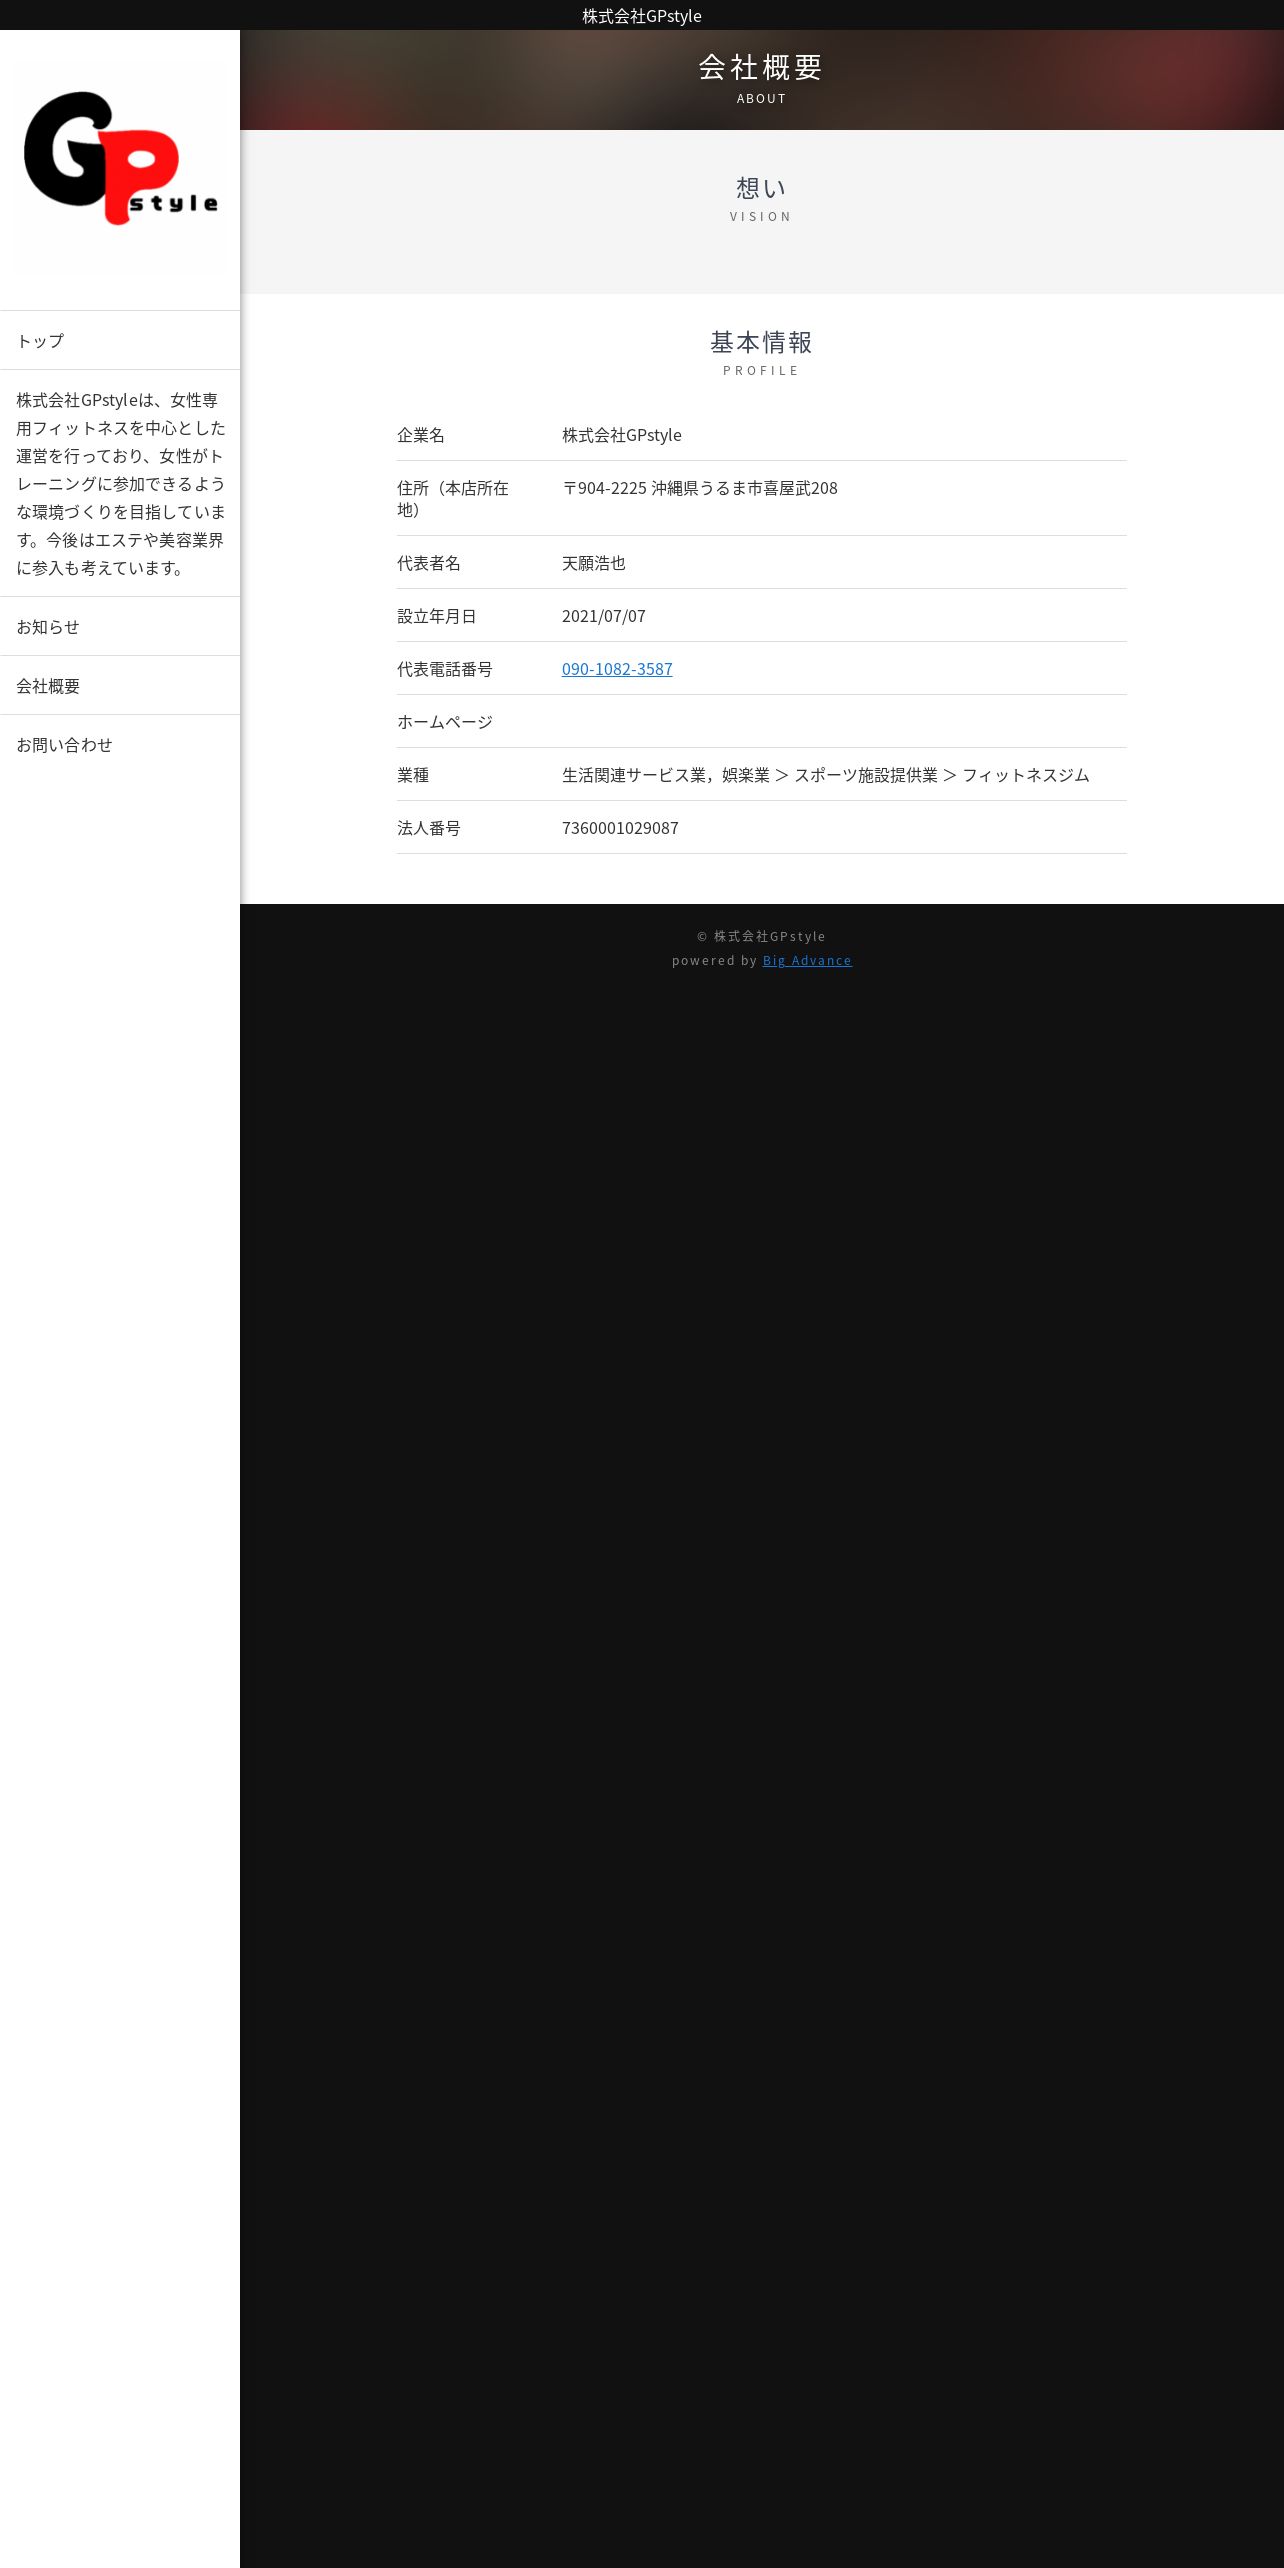Image resolution: width=1284 pixels, height=2568 pixels.
Task: Click the sidebar company description text
Action: click(x=120, y=484)
